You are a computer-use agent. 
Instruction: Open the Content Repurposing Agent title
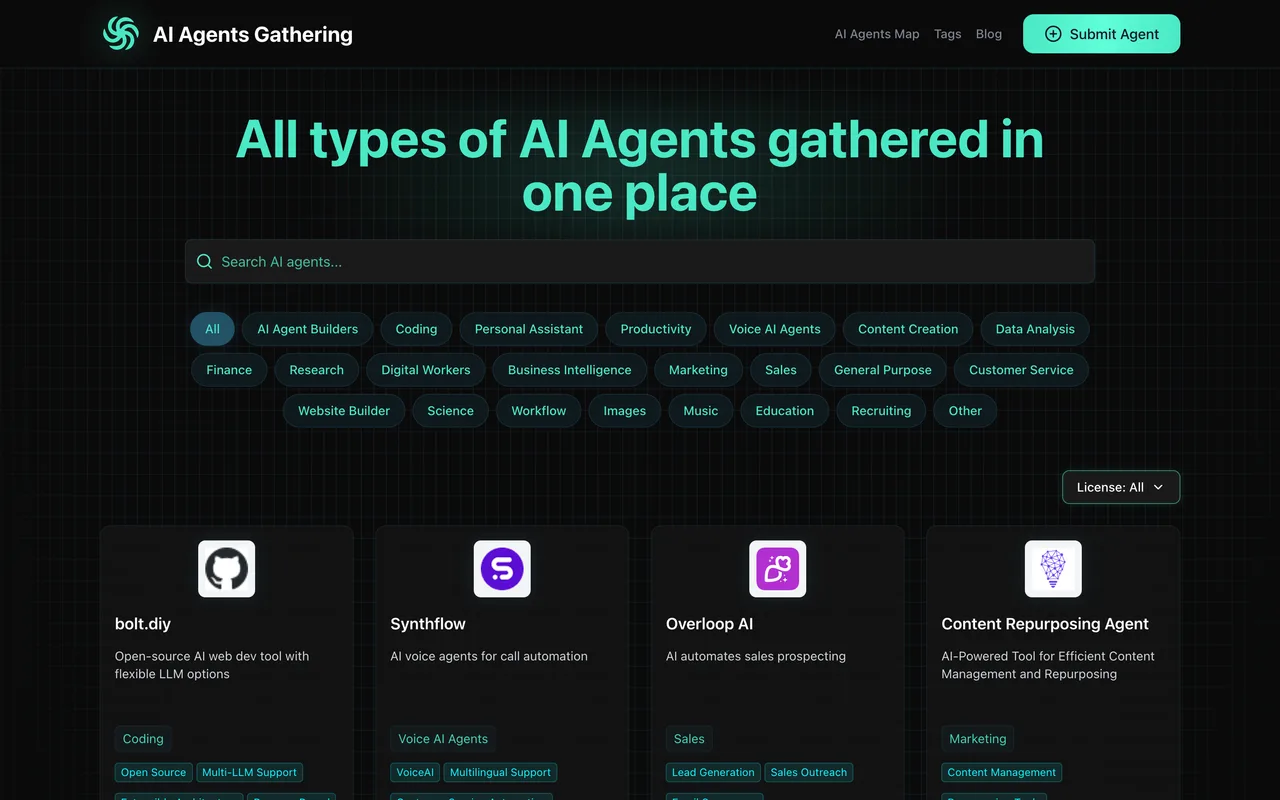click(1045, 624)
